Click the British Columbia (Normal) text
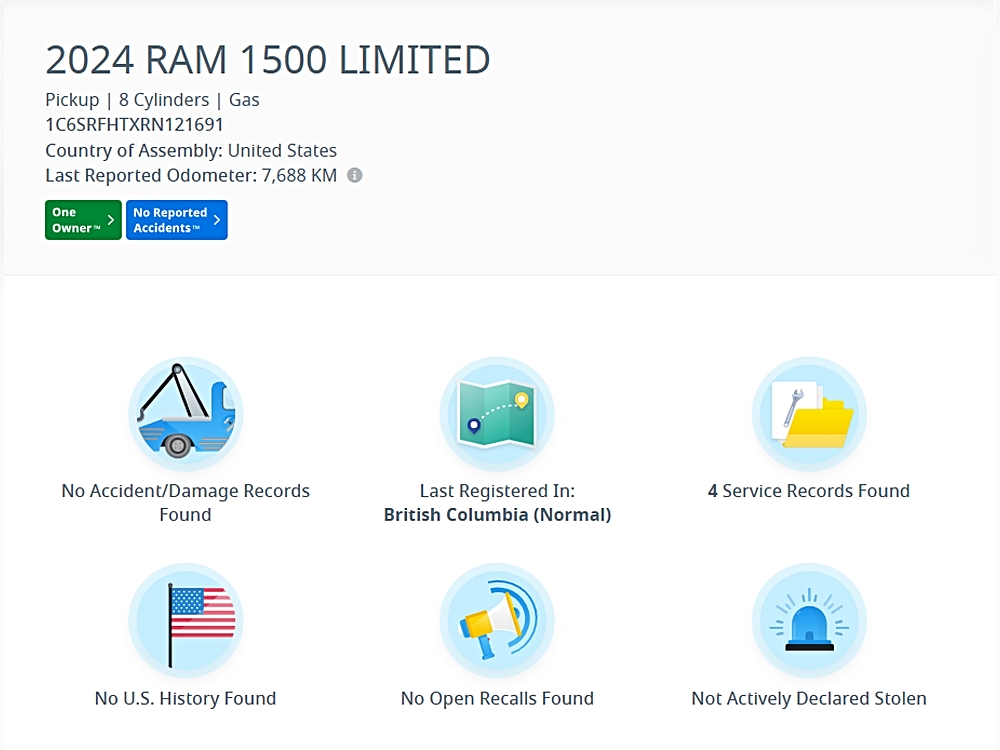The height and width of the screenshot is (750, 1000). coord(497,515)
